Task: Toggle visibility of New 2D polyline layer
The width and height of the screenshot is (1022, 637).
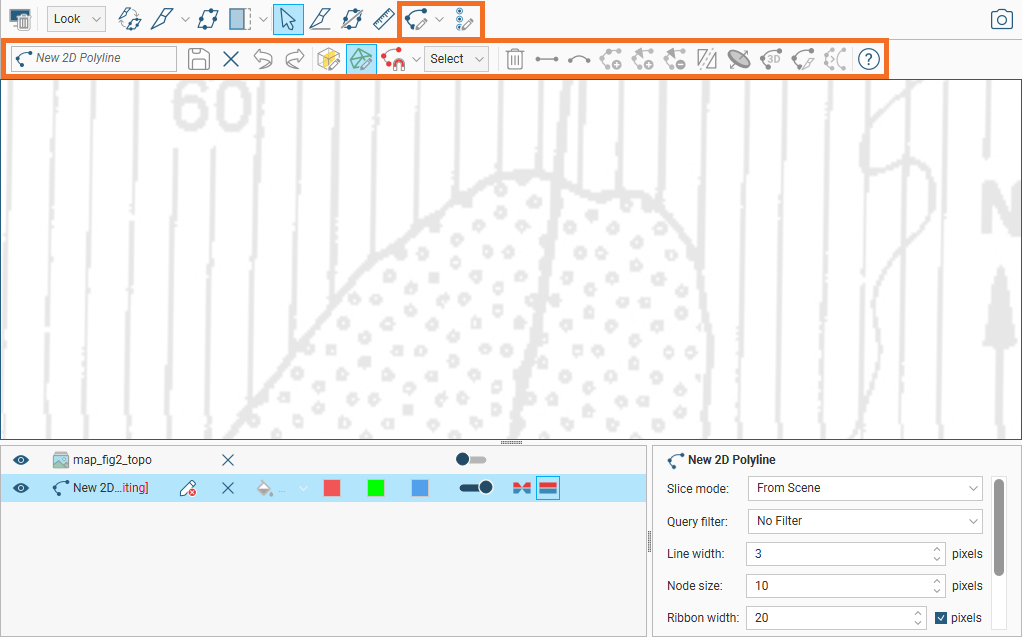Action: (x=22, y=488)
